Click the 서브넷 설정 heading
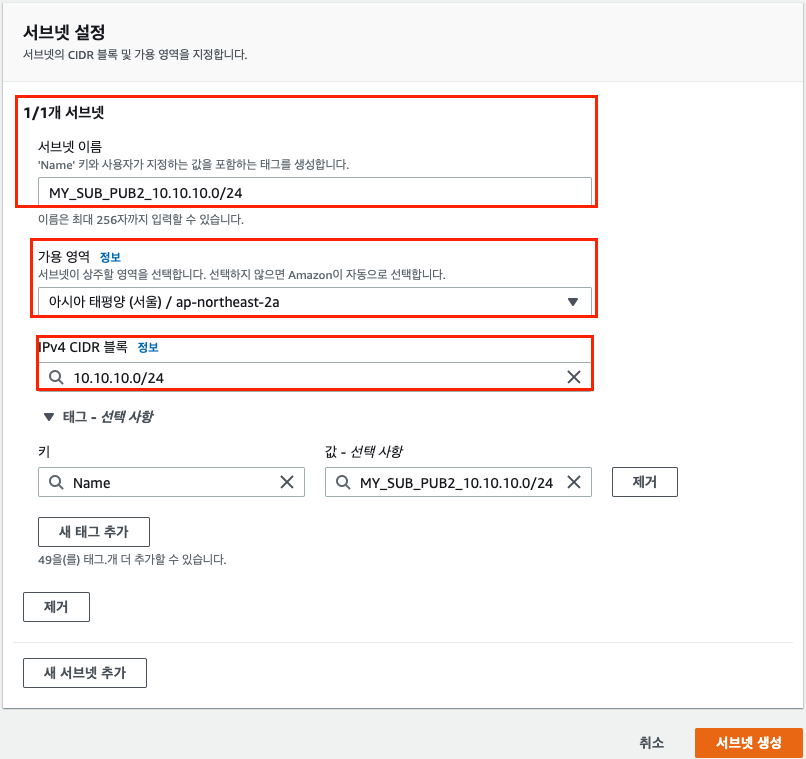 point(64,32)
